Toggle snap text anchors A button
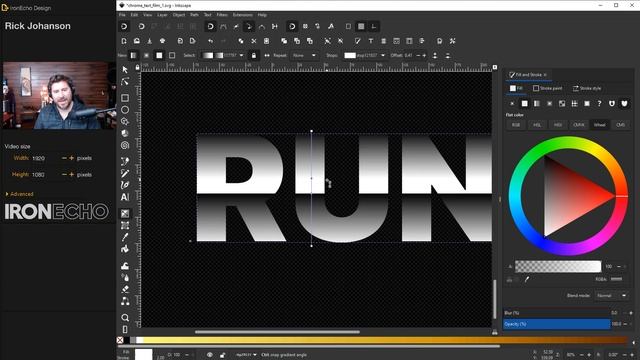Viewport: 640px width, 360px height. click(331, 27)
